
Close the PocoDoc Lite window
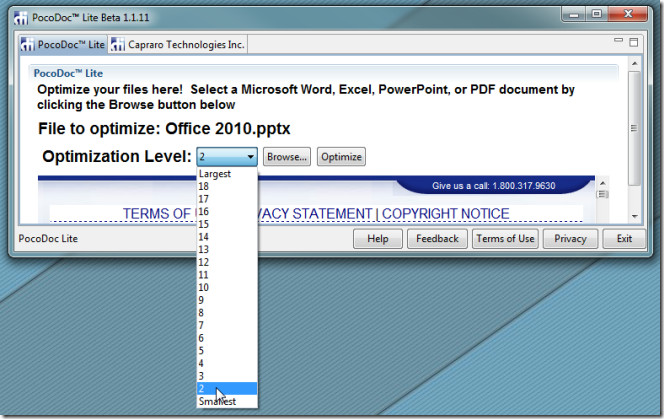628,15
